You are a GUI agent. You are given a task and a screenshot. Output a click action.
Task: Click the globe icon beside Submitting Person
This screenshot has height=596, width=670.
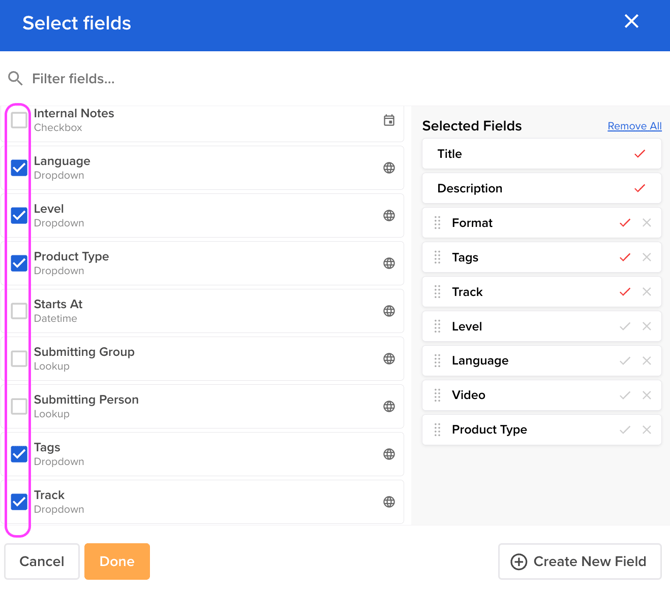point(389,407)
